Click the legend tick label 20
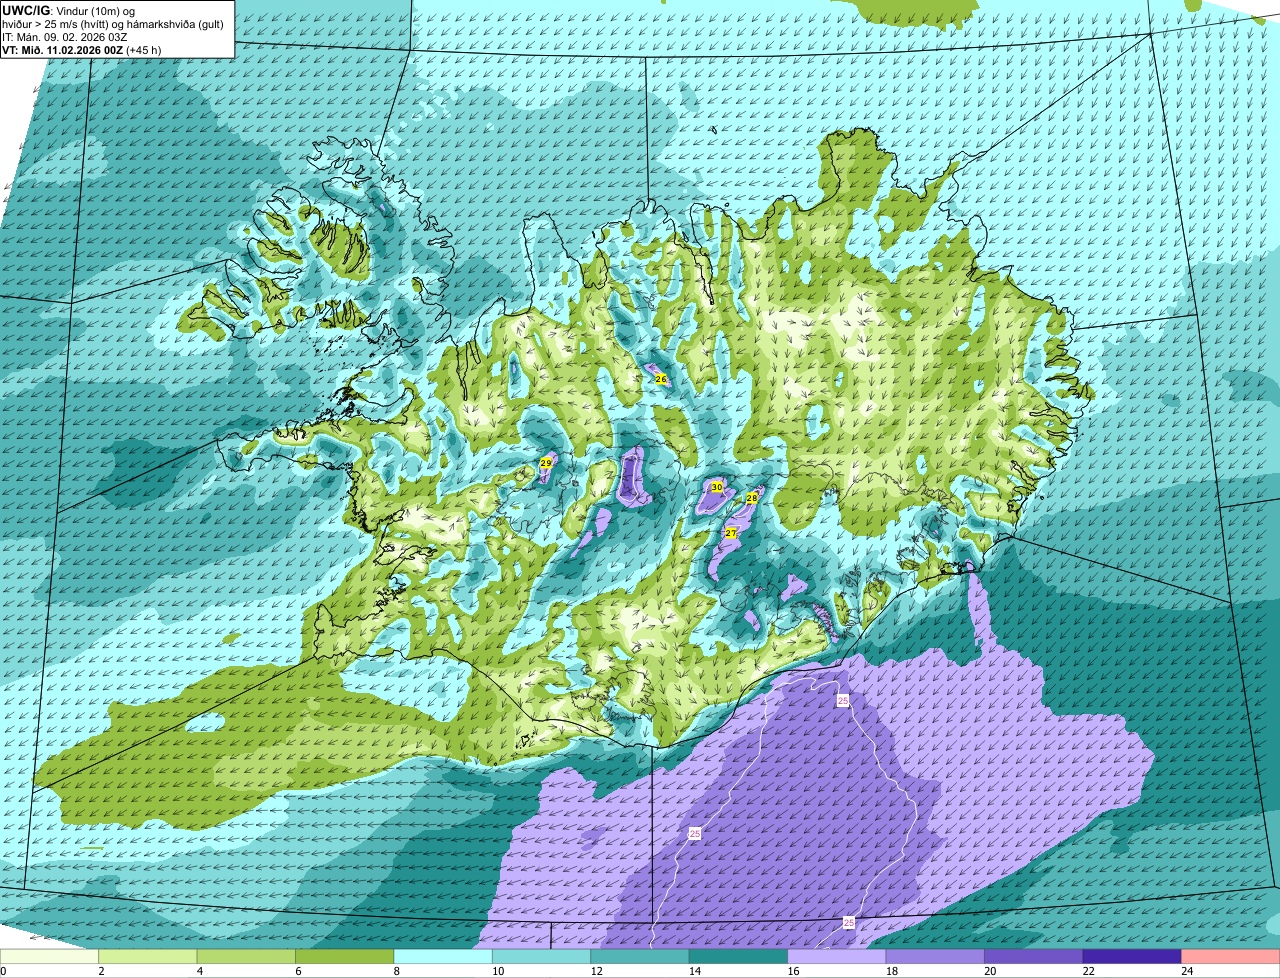 990,970
